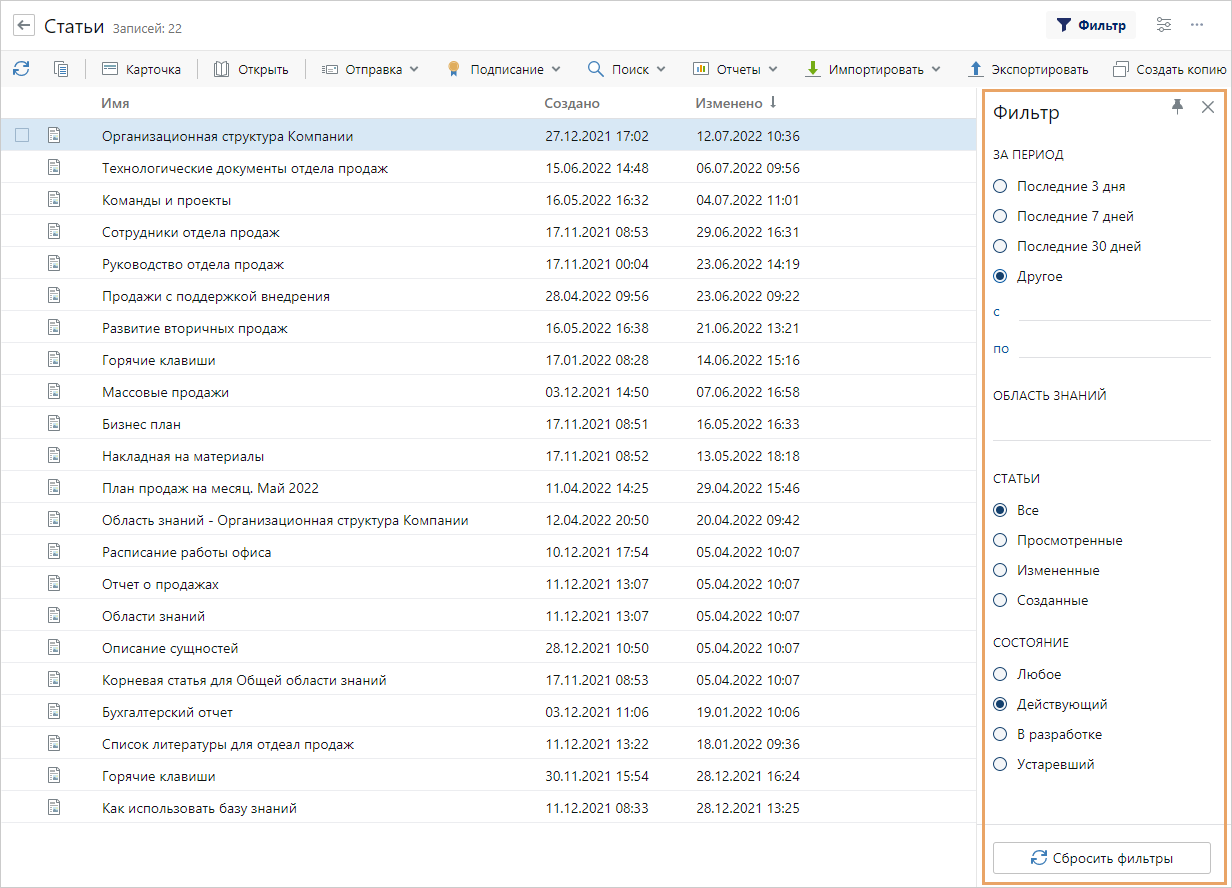Screen dimensions: 1232x888
Task: Click the Изменено sort arrow column header
Action: point(737,103)
